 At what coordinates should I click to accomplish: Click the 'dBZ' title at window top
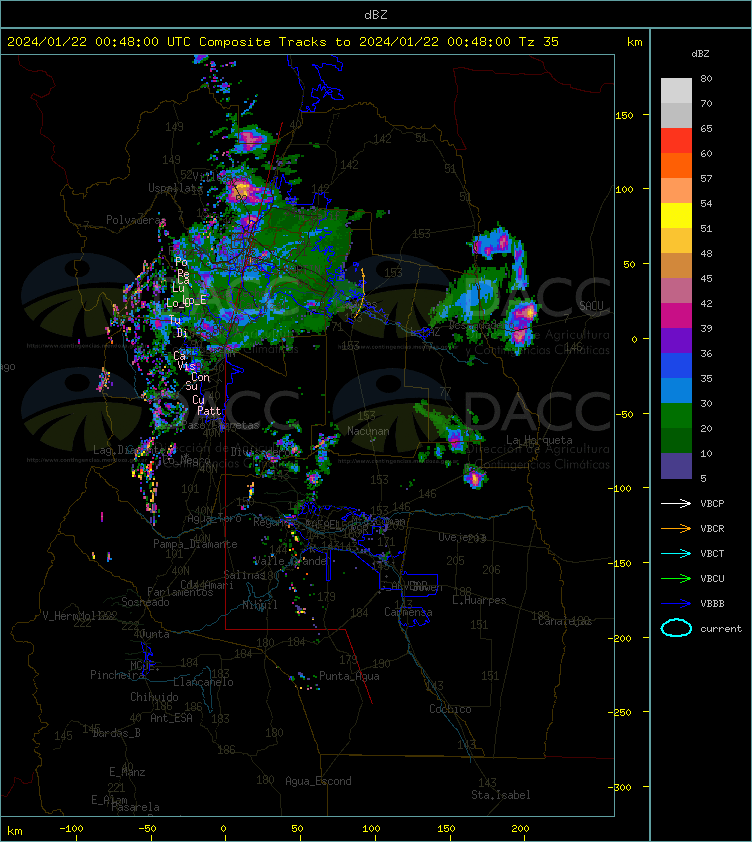pyautogui.click(x=375, y=14)
